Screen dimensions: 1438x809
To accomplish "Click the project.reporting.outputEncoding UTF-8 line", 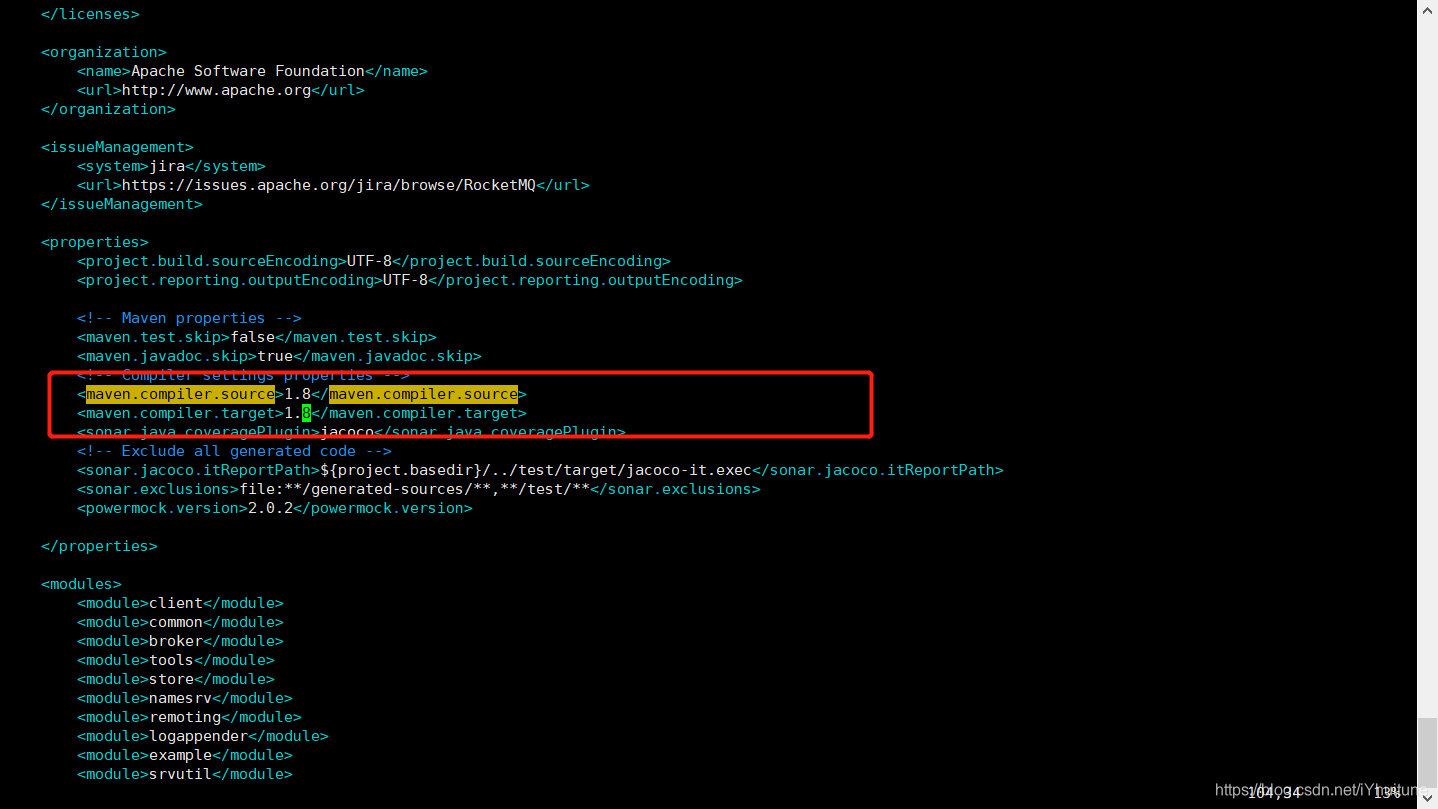I will (x=410, y=280).
